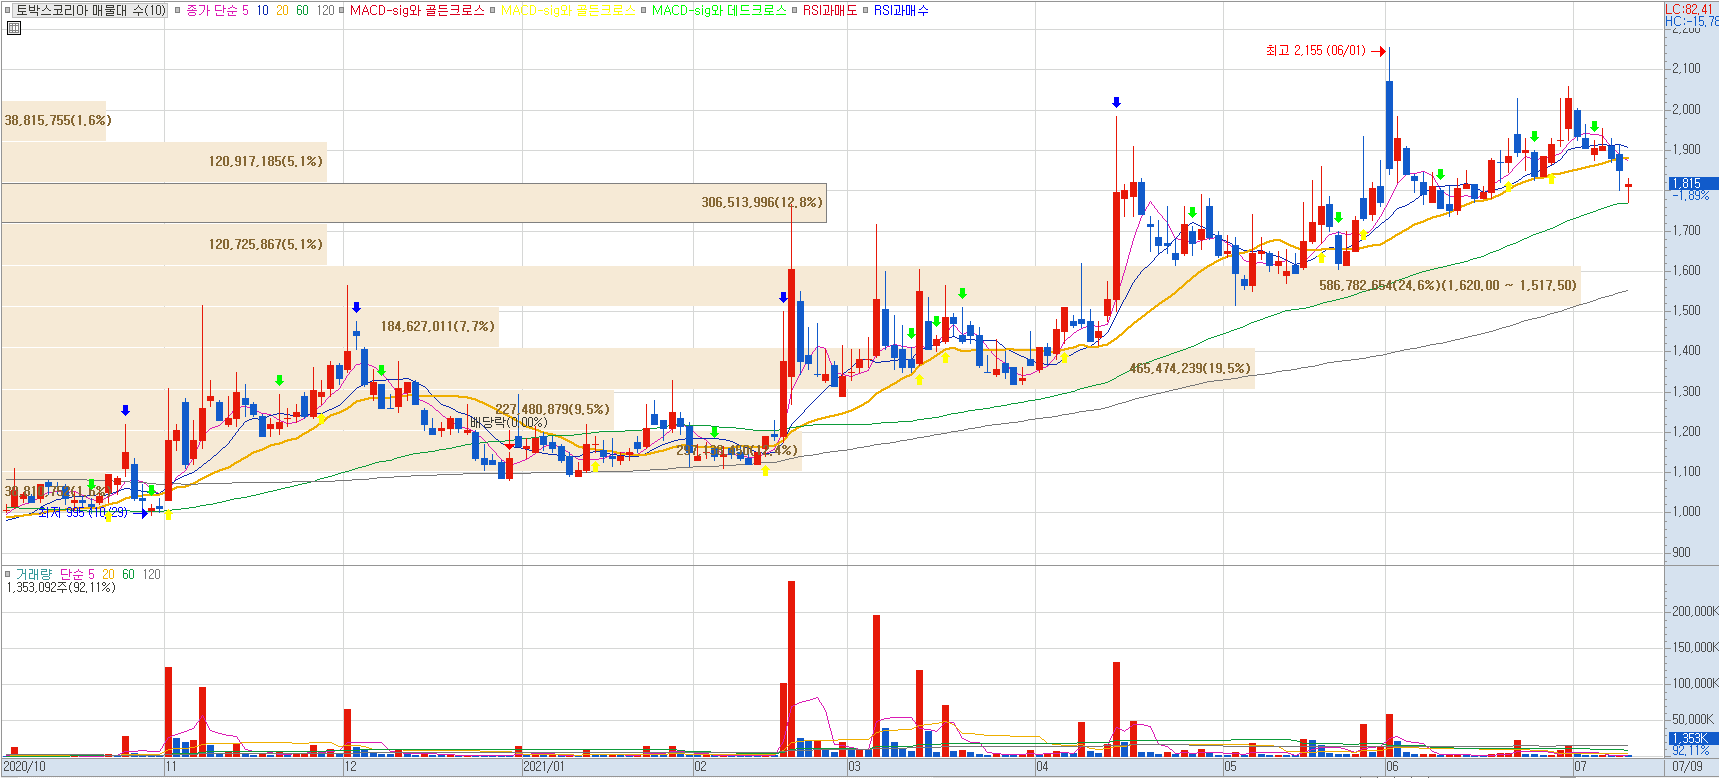Click blue arrow left of the late-February spike
This screenshot has width=1719, height=778.
[x=783, y=297]
